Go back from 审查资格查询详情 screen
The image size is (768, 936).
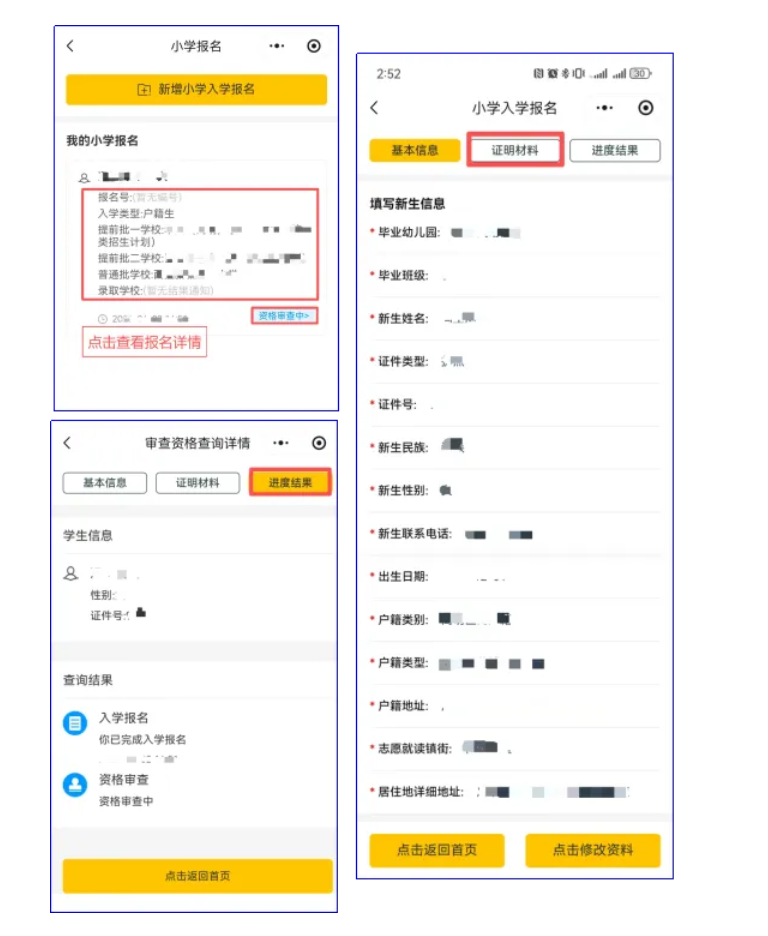[x=67, y=443]
